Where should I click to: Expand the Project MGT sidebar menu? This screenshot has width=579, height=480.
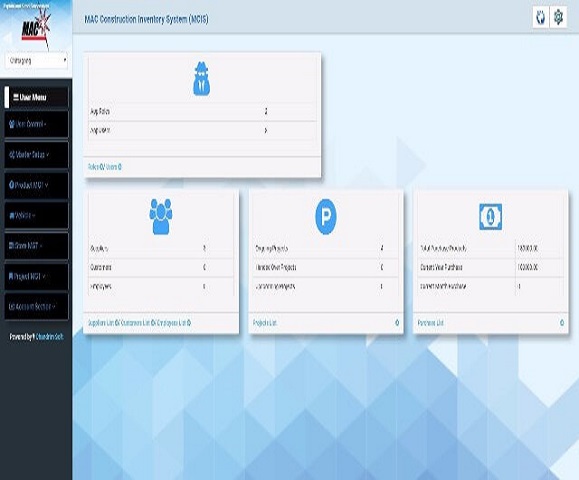coord(36,276)
